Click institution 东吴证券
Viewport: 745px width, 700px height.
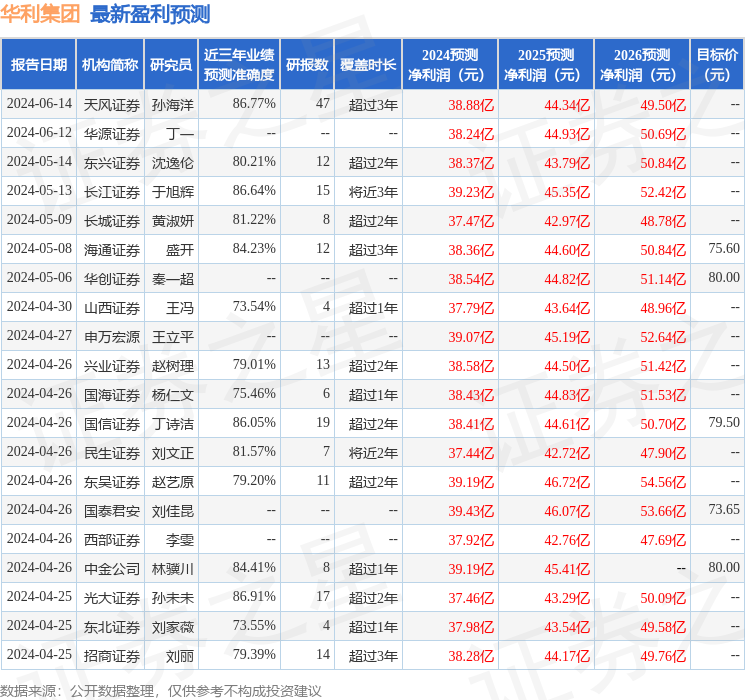[x=112, y=482]
